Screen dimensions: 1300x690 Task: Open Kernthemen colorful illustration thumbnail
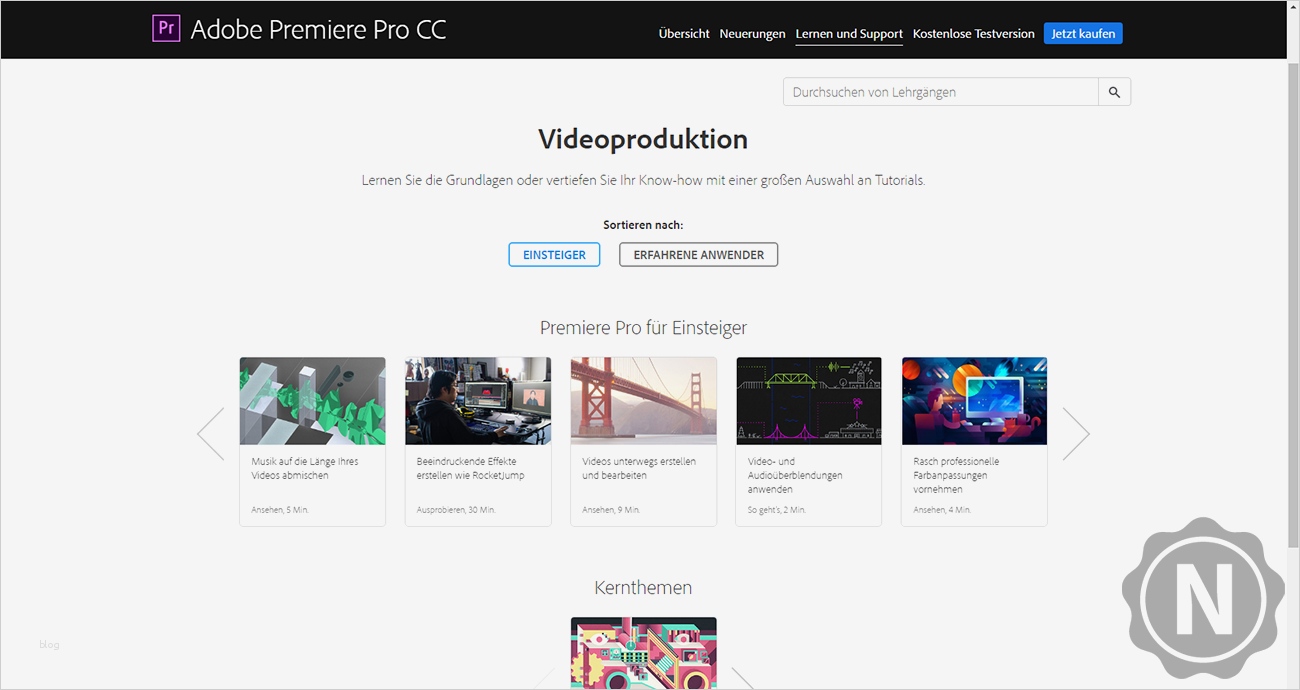tap(643, 653)
